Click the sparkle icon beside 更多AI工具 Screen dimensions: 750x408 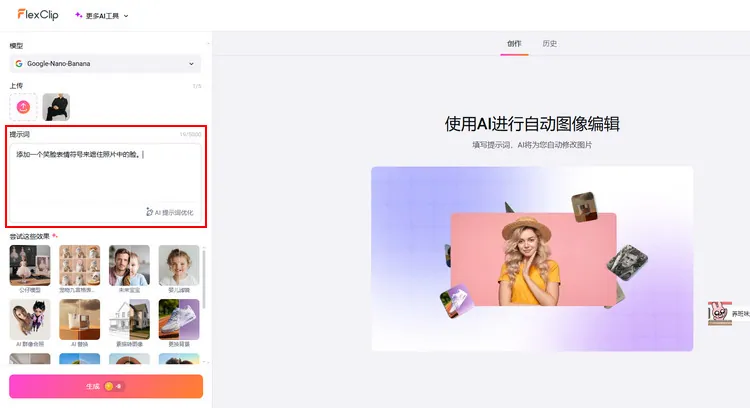[x=78, y=15]
